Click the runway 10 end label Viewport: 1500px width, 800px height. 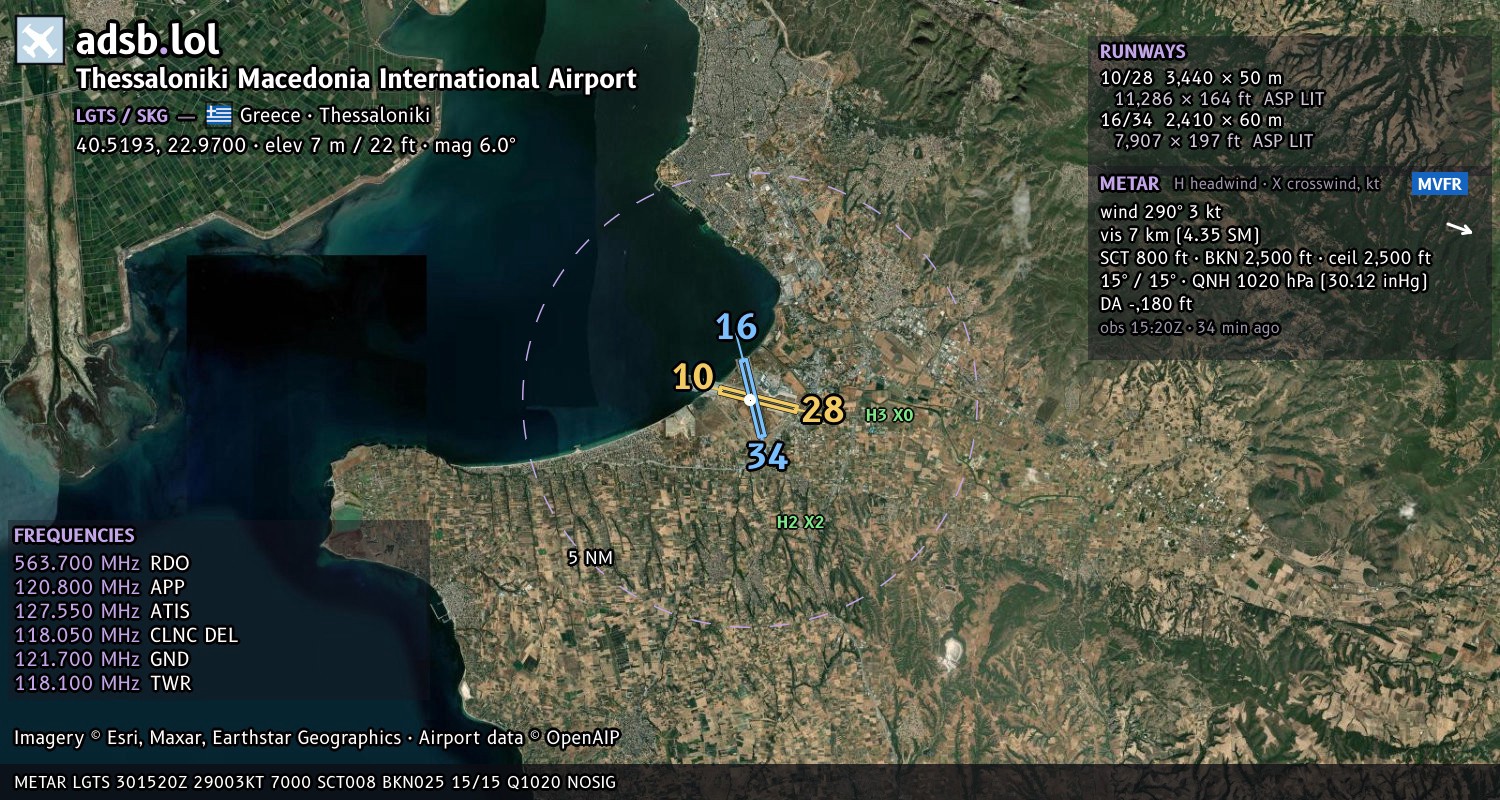tap(693, 377)
